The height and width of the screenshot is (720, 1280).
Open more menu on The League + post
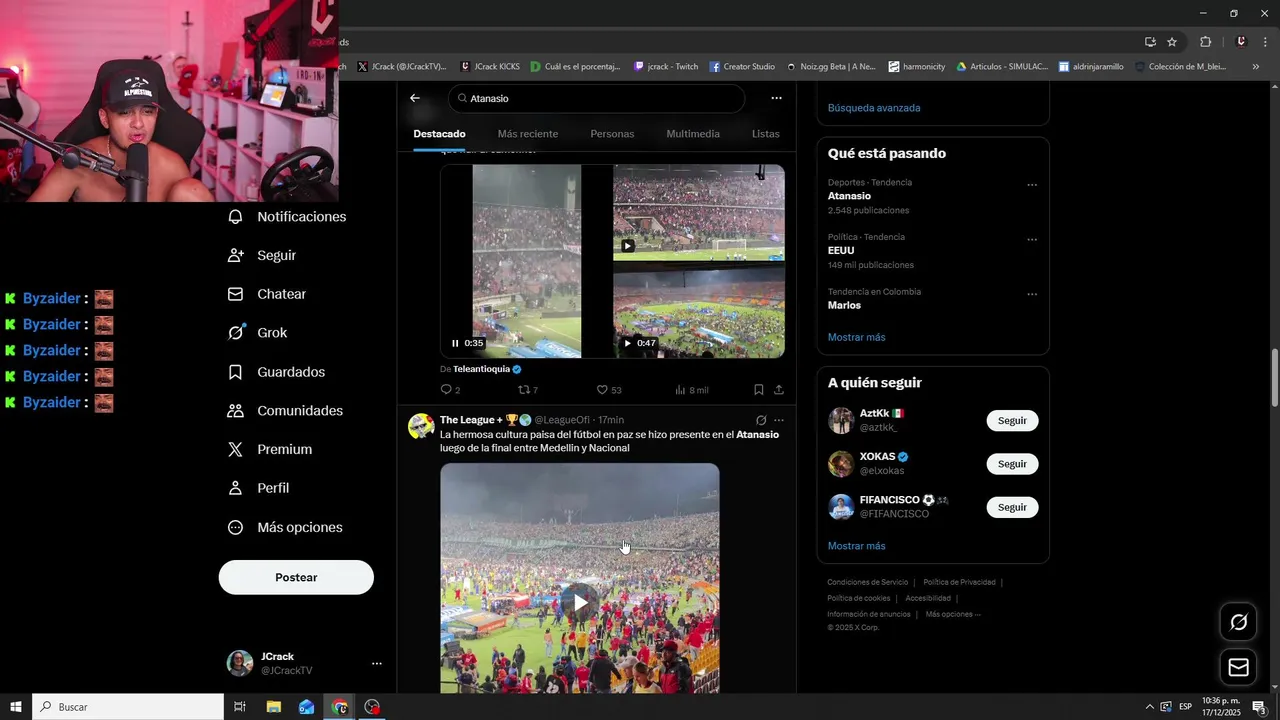[779, 420]
